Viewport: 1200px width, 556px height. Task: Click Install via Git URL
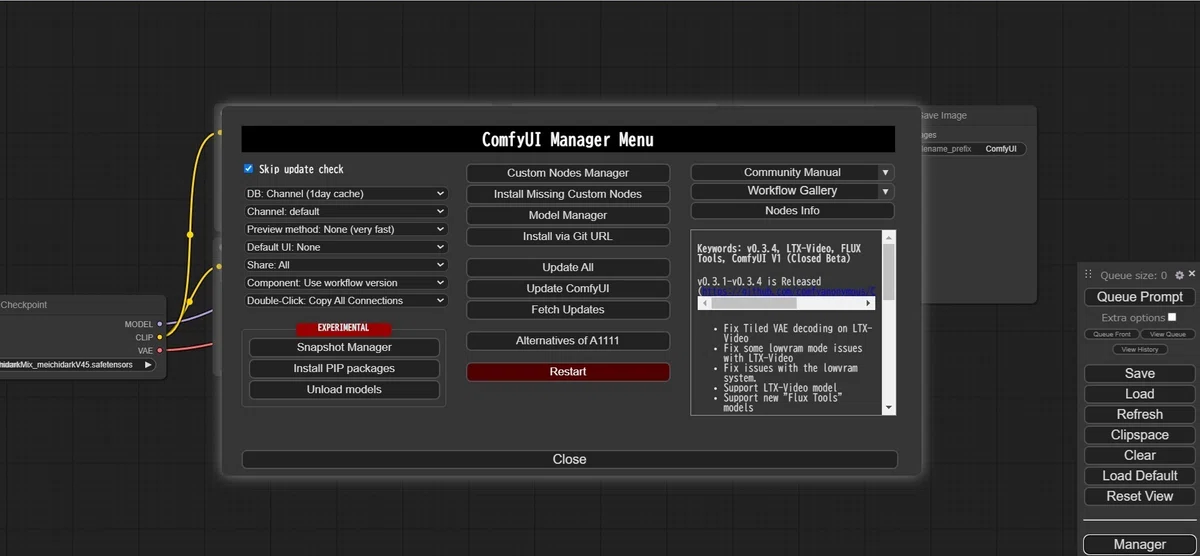[x=568, y=236]
